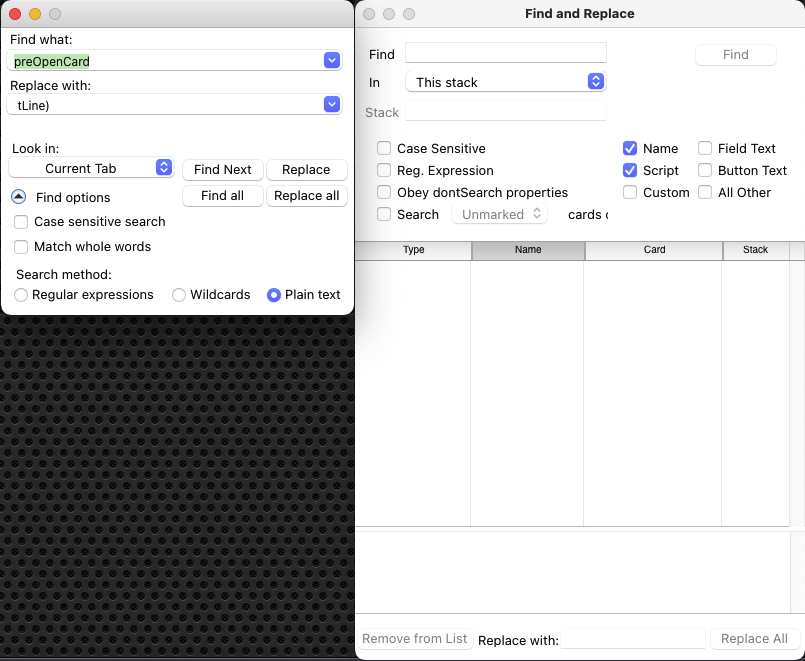Click the Find all button
805x661 pixels.
pyautogui.click(x=223, y=196)
